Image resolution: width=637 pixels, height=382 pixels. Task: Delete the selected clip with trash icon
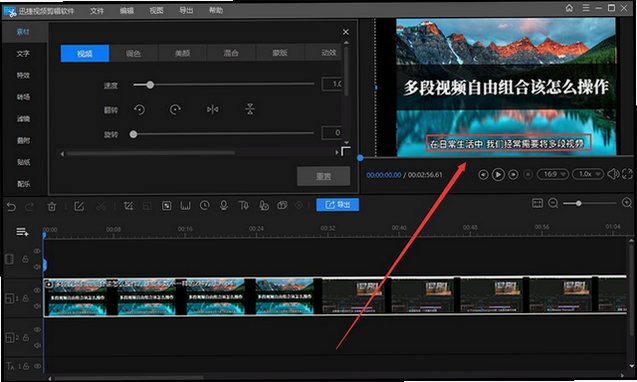(52, 206)
